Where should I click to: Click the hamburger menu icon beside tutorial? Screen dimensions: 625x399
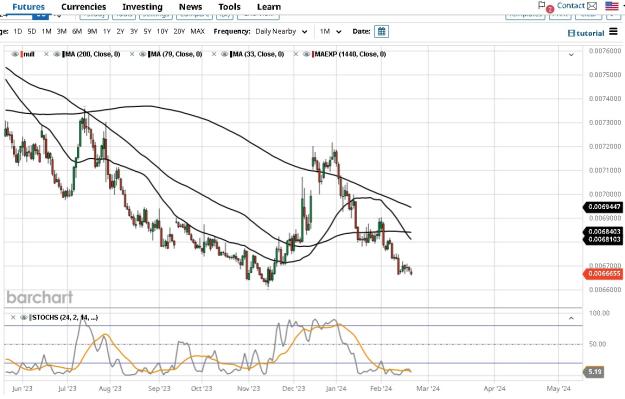(x=613, y=31)
